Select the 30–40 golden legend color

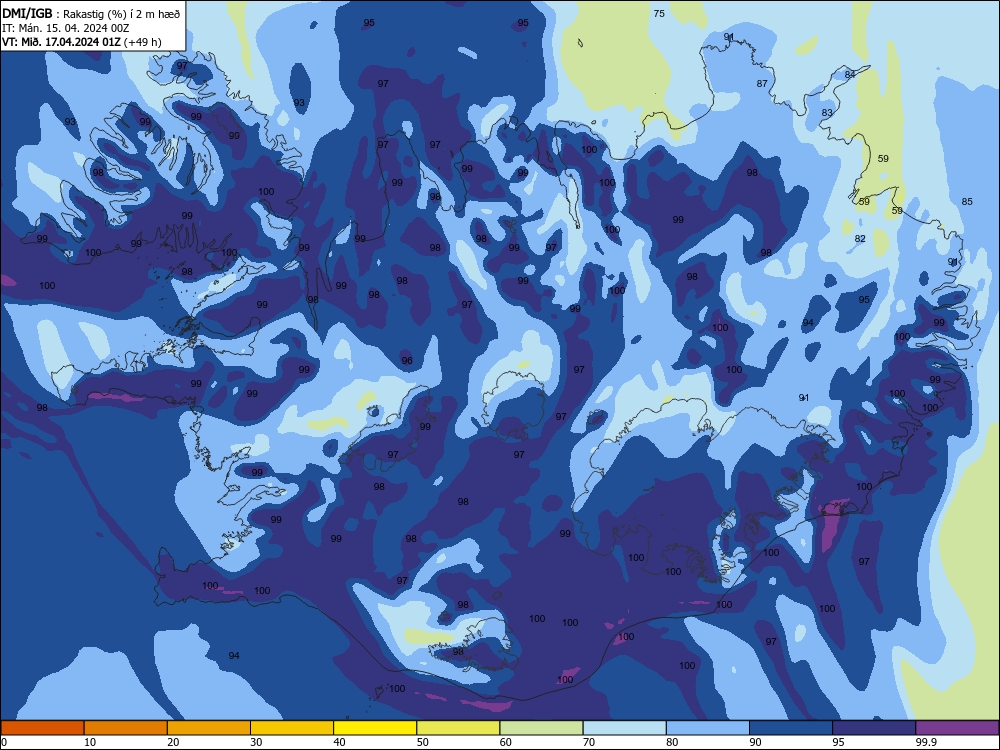pyautogui.click(x=292, y=728)
